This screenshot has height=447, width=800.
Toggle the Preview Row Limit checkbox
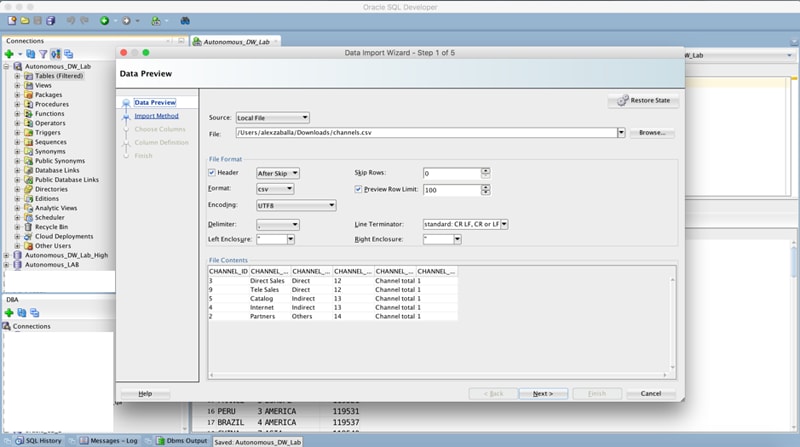click(x=359, y=189)
